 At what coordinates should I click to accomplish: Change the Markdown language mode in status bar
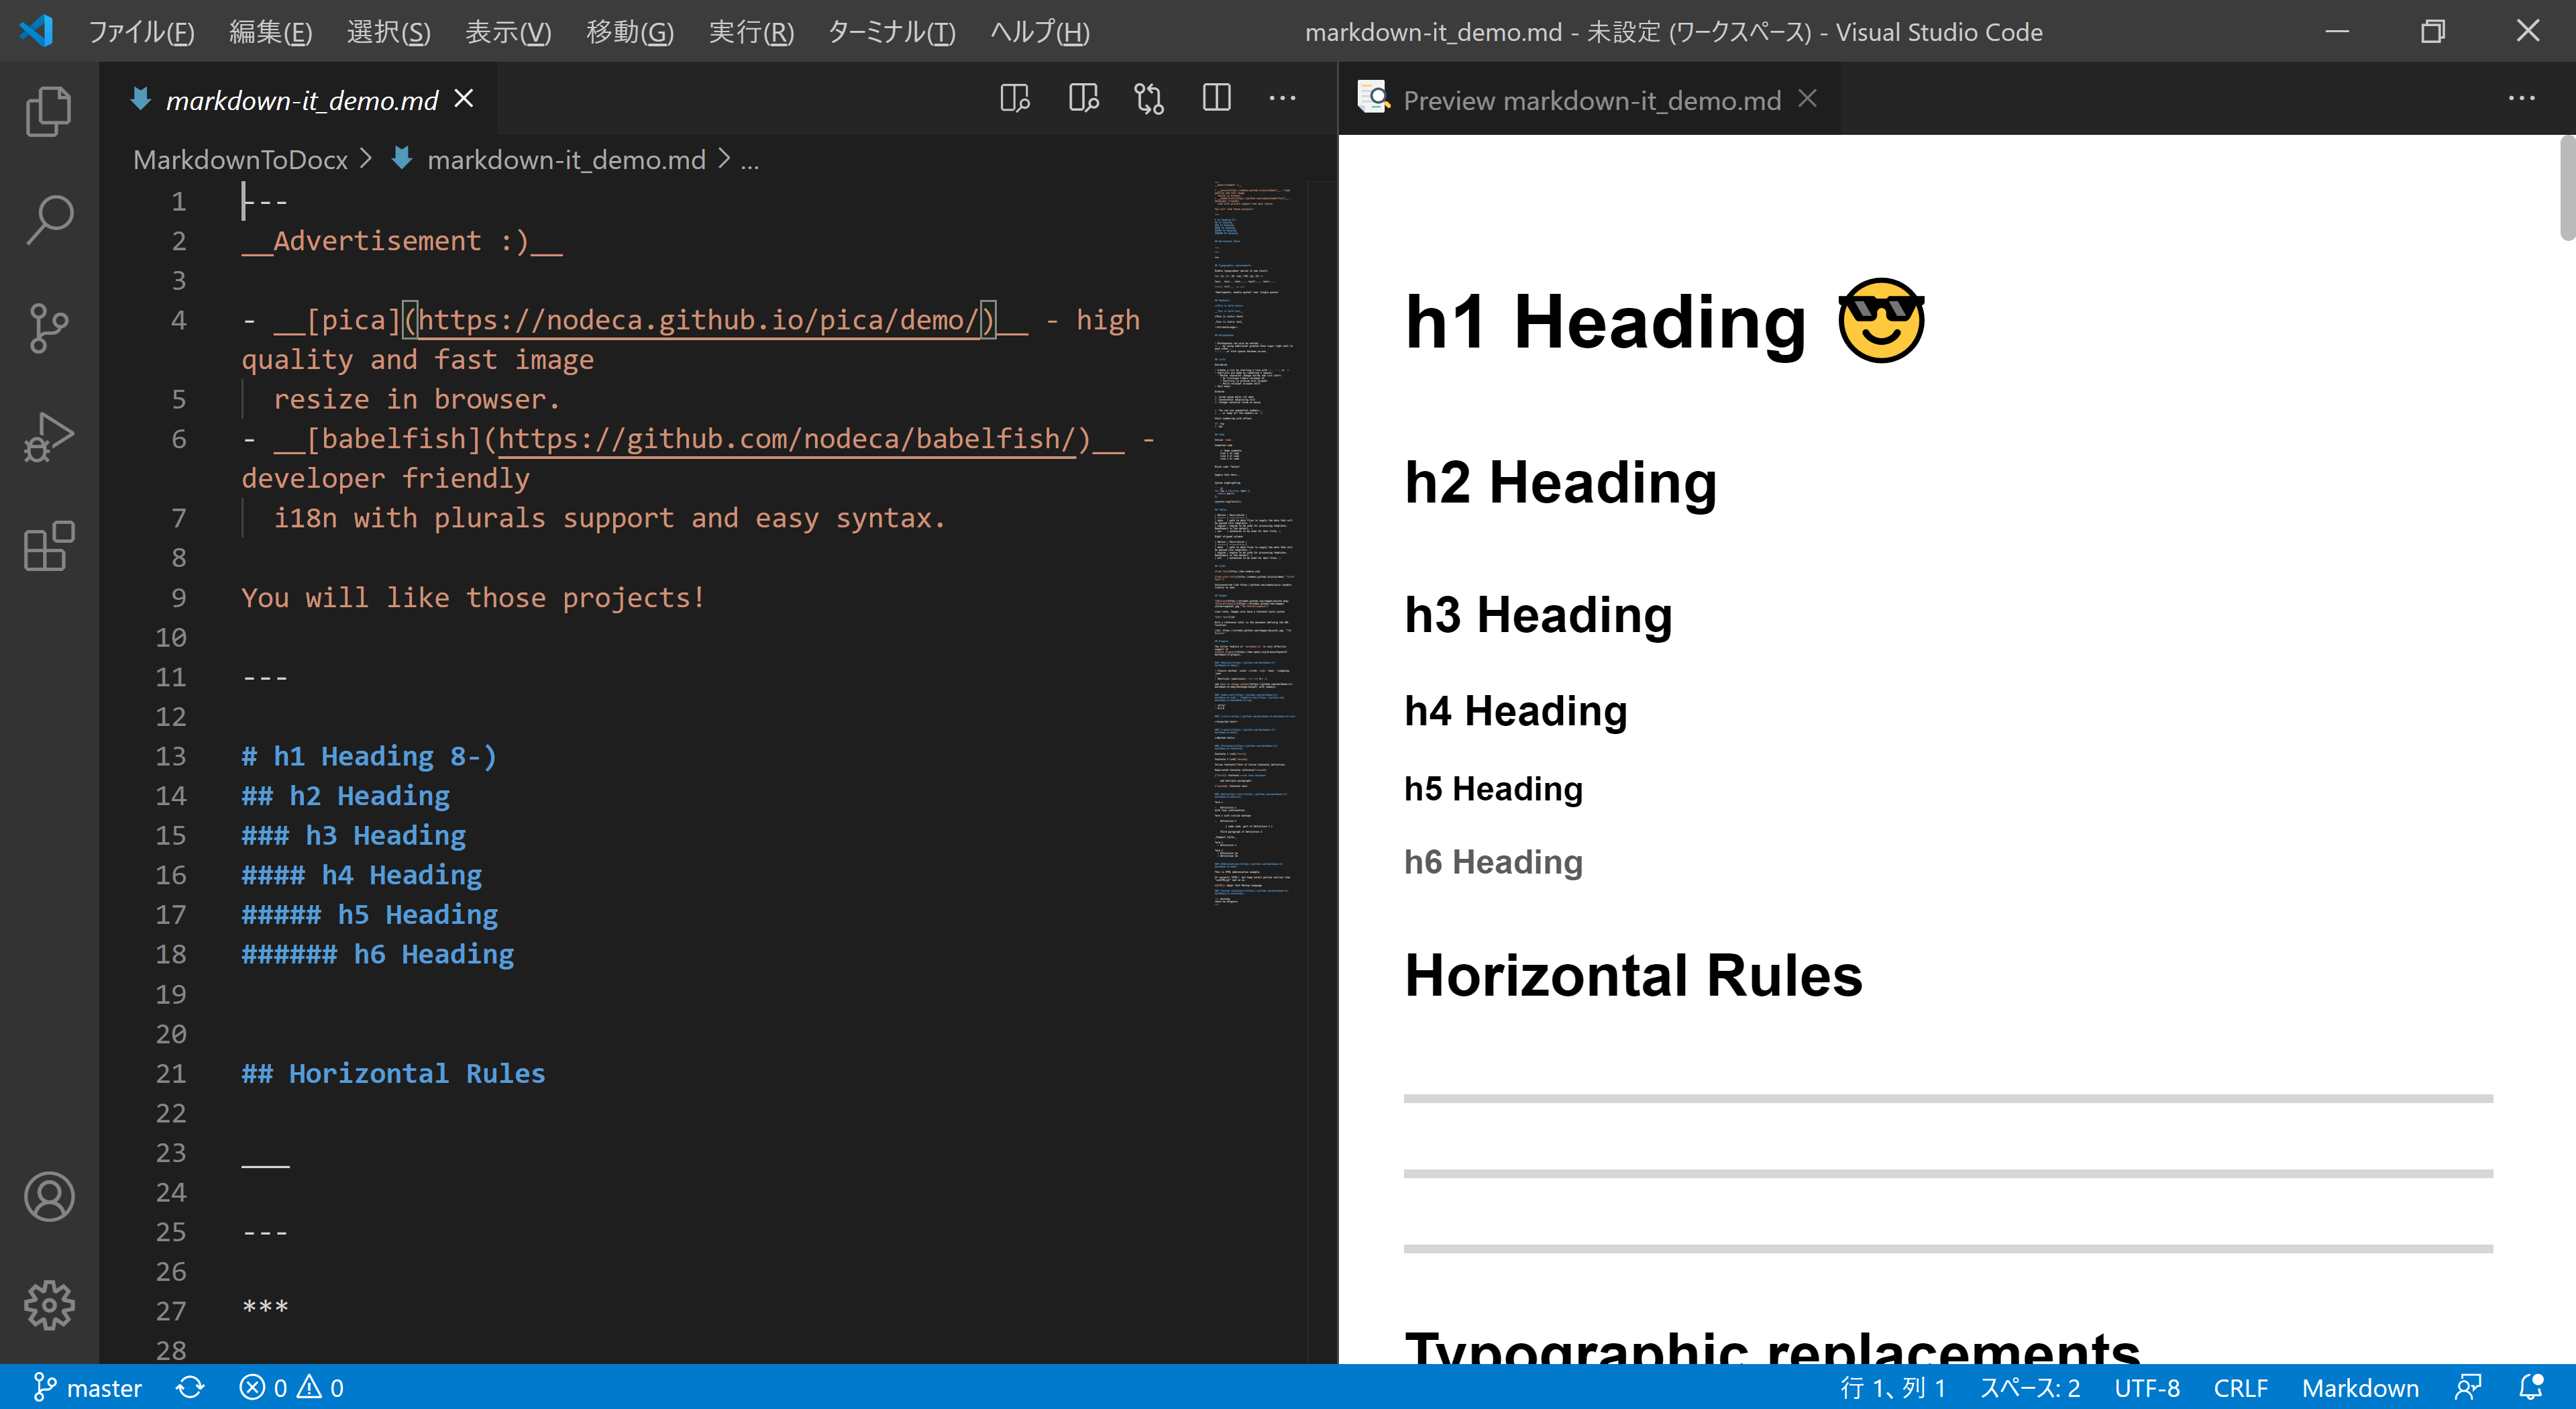click(2360, 1387)
